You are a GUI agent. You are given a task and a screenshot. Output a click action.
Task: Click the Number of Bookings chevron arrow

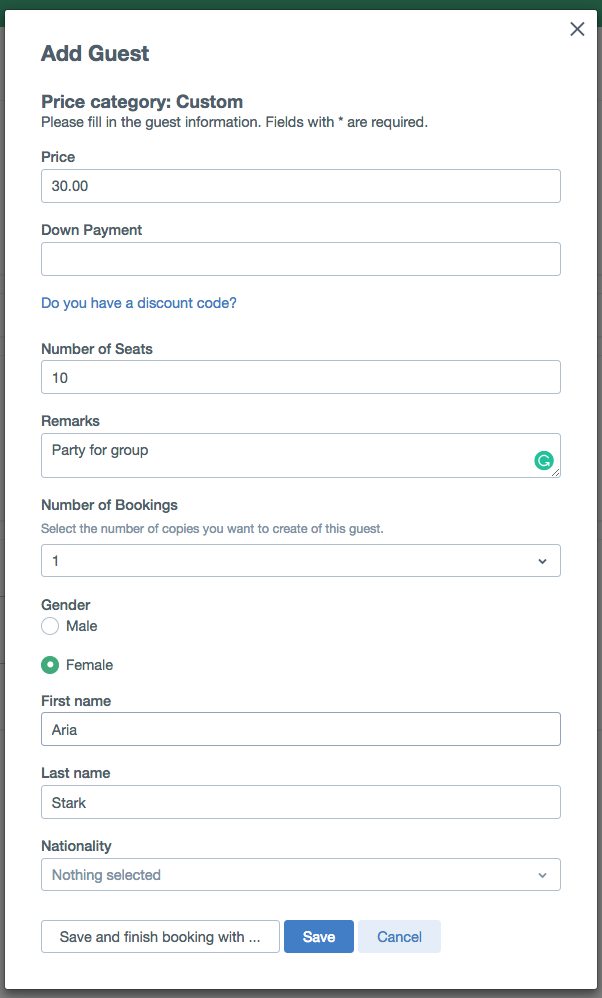[542, 561]
